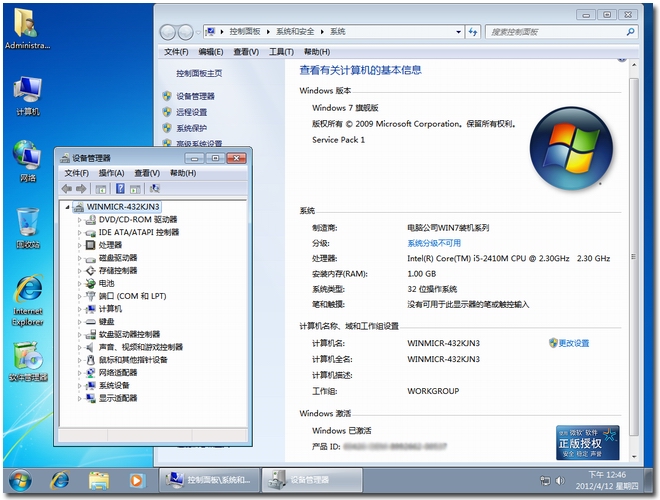Image resolution: width=660 pixels, height=500 pixels.
Task: Click Scan for hardware changes toolbar icon
Action: [155, 189]
